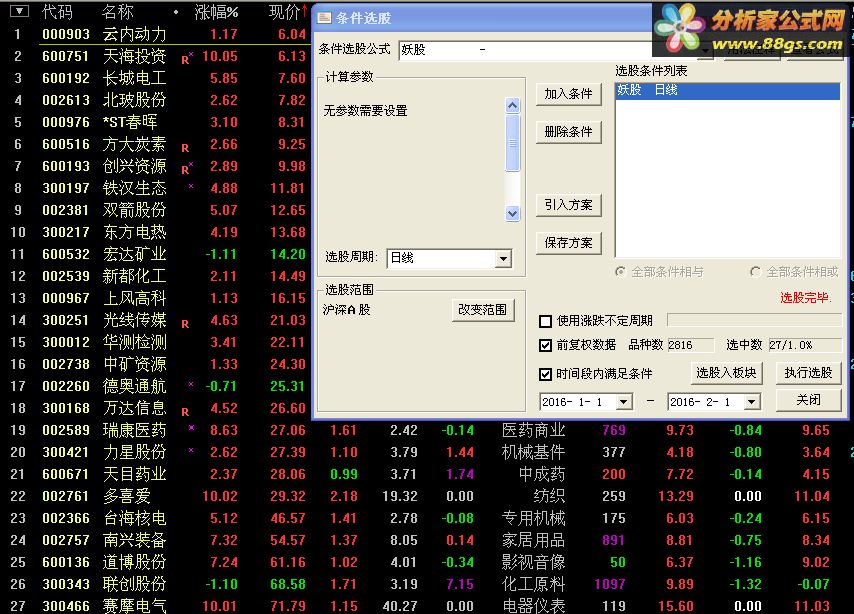Uncheck 前复权数据 checkbox
The width and height of the screenshot is (854, 614).
[545, 345]
